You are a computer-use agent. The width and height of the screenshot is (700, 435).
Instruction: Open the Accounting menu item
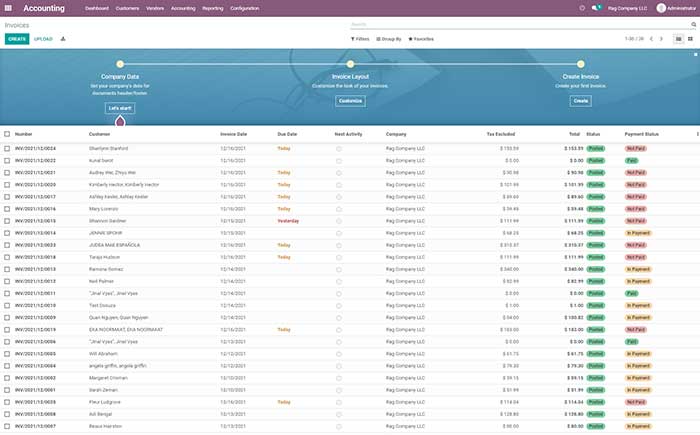pyautogui.click(x=183, y=8)
